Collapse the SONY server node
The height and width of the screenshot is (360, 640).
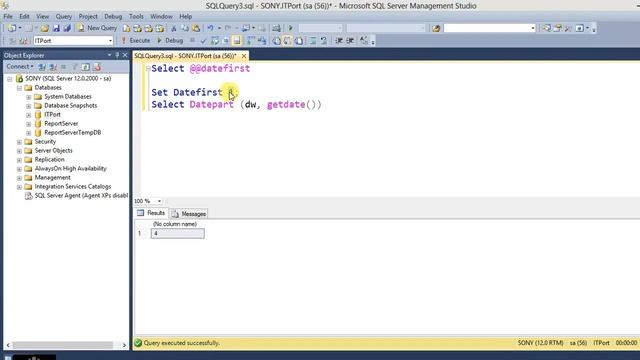10,79
